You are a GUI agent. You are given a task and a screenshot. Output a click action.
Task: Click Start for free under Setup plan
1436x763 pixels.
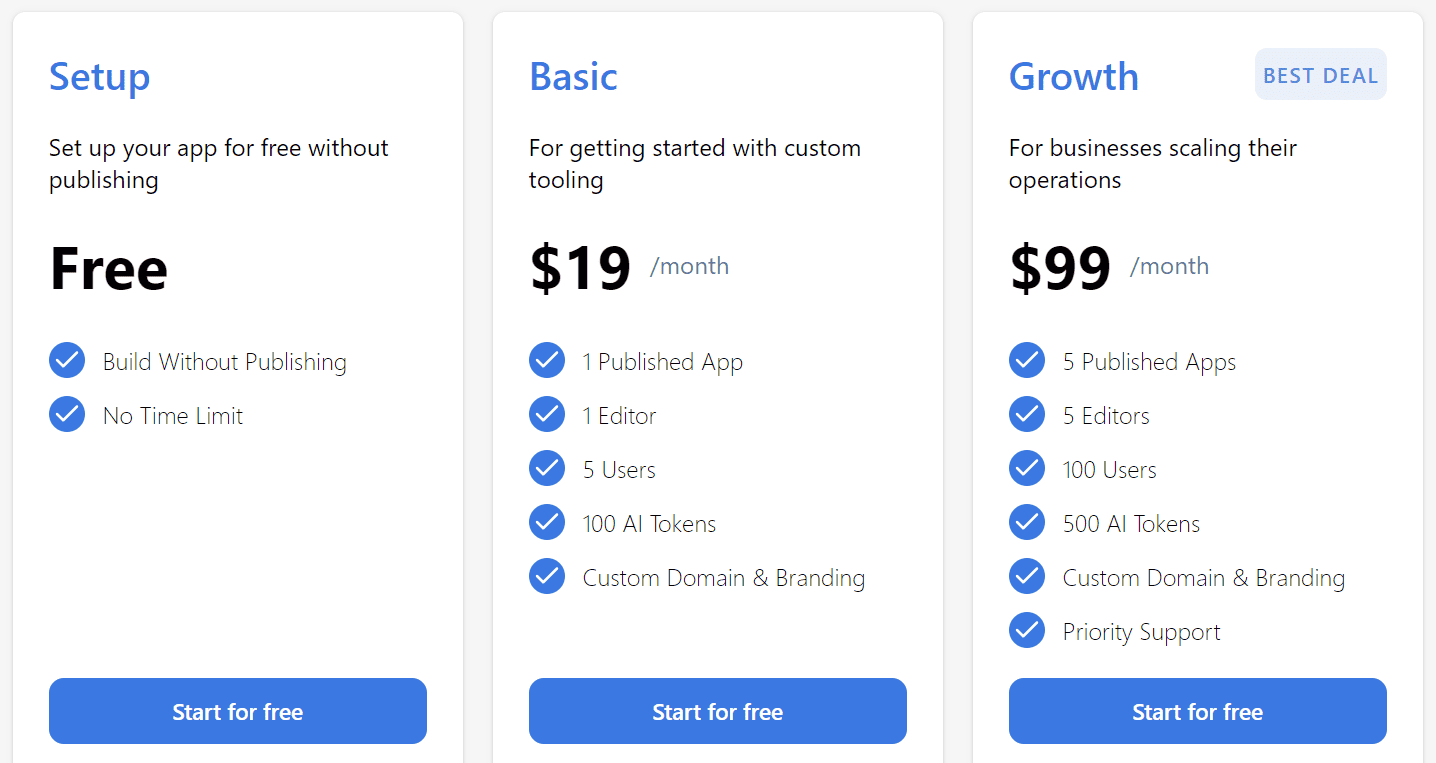coord(237,711)
